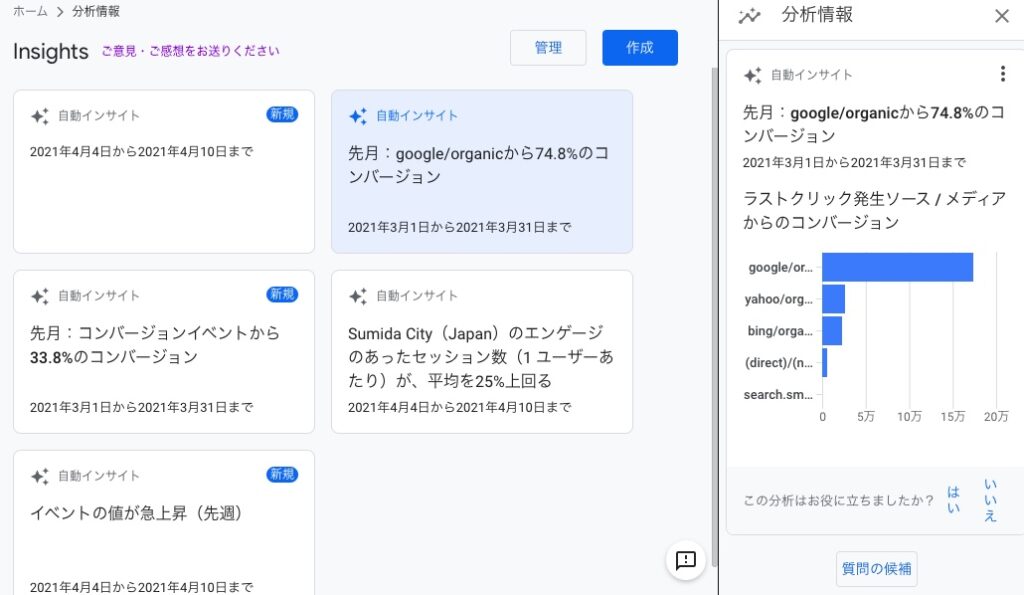Click the yahoo/organic bar in chart

[x=833, y=299]
